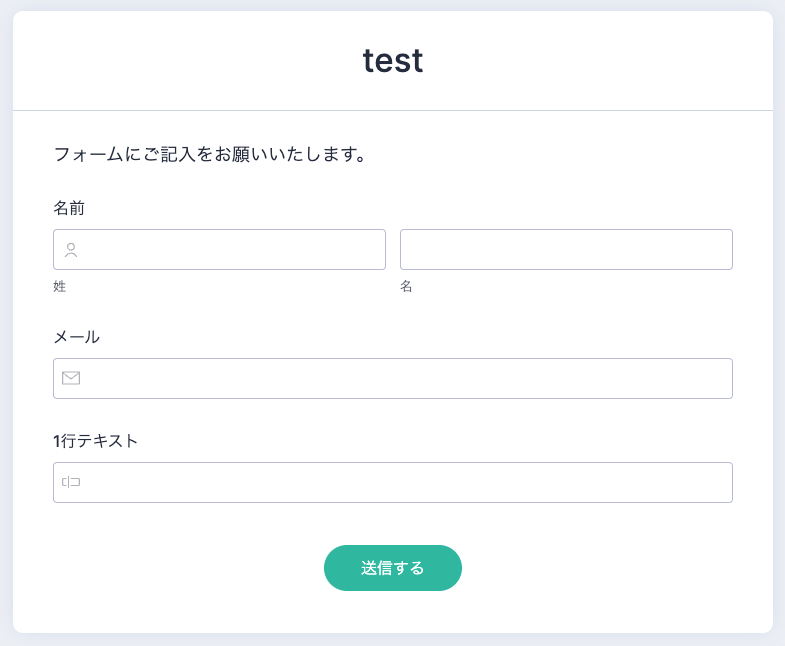Click the envelope icon in メール field

(x=71, y=378)
